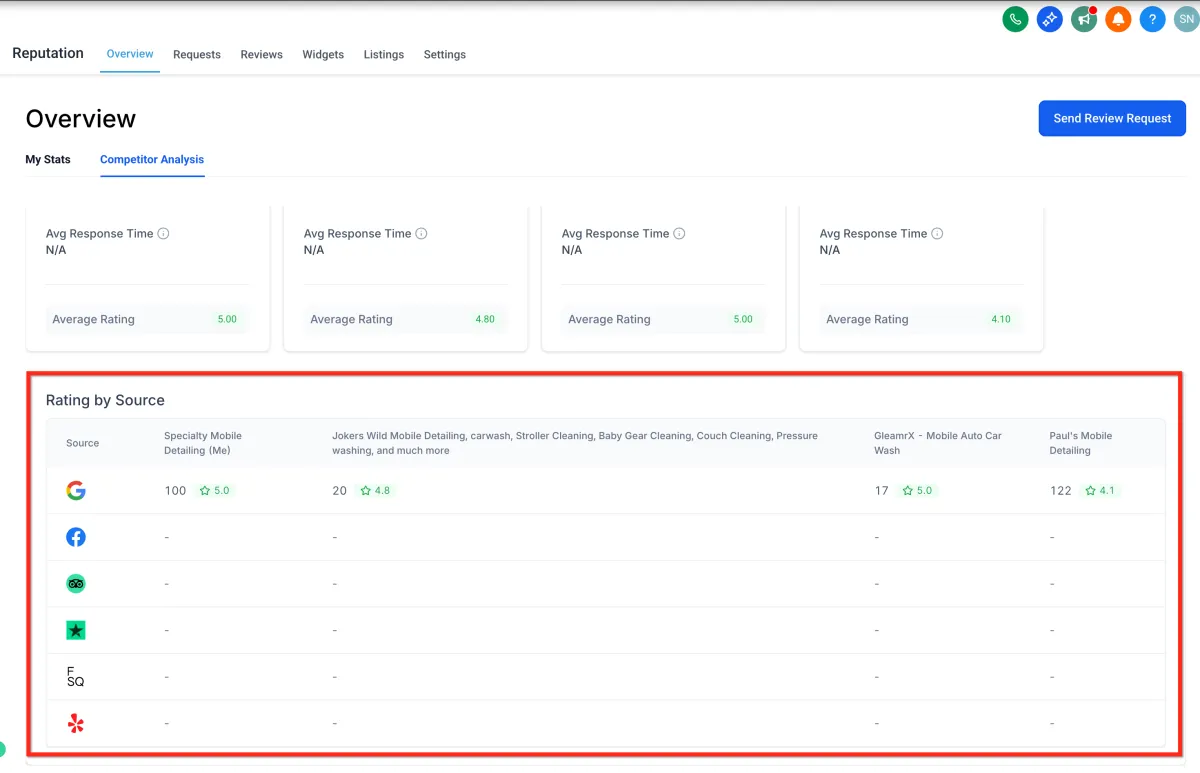Click info icon on fourth Avg Response Time card
Screen dimensions: 1200x773
937,234
